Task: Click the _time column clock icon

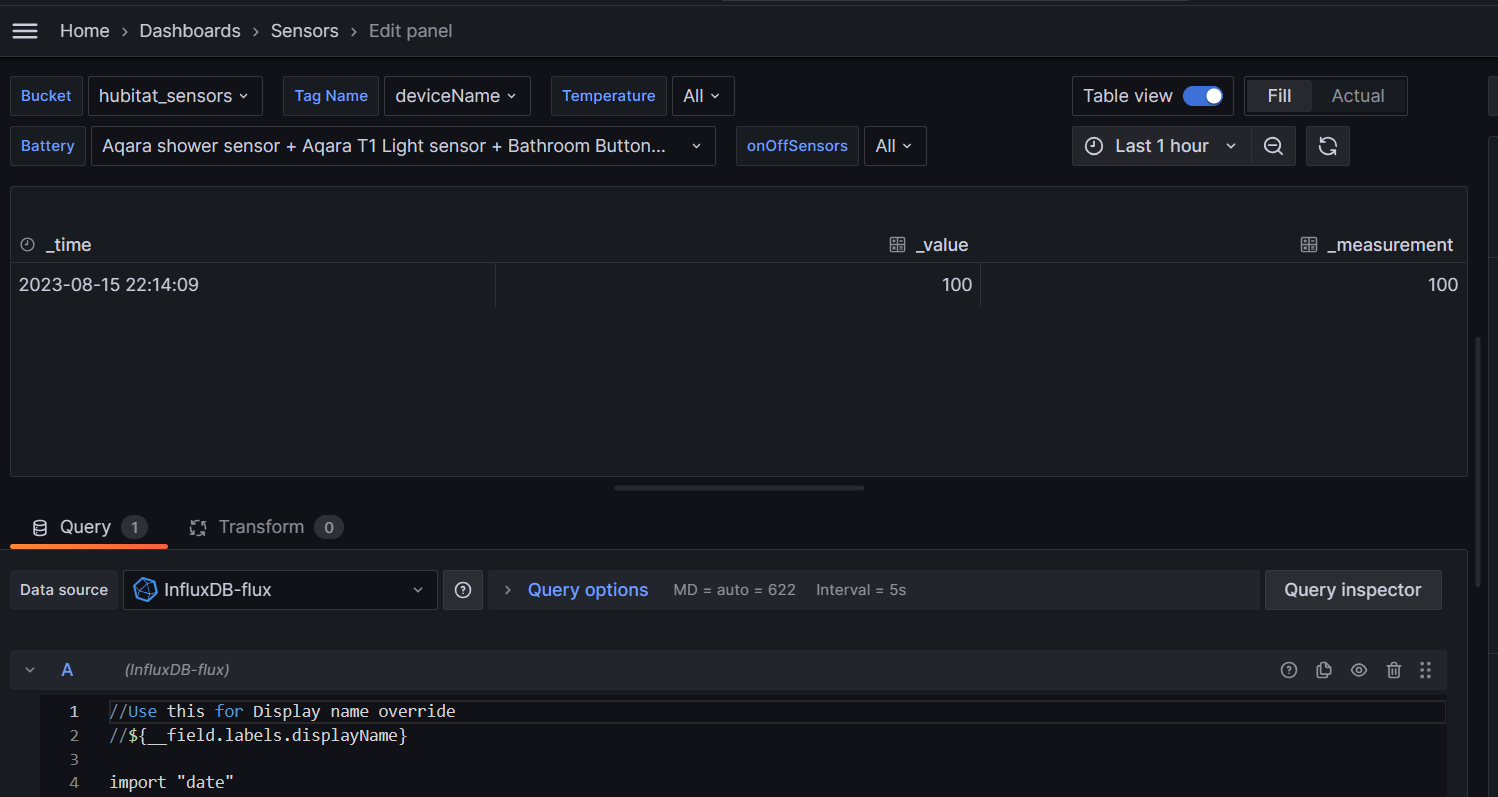Action: [x=27, y=245]
